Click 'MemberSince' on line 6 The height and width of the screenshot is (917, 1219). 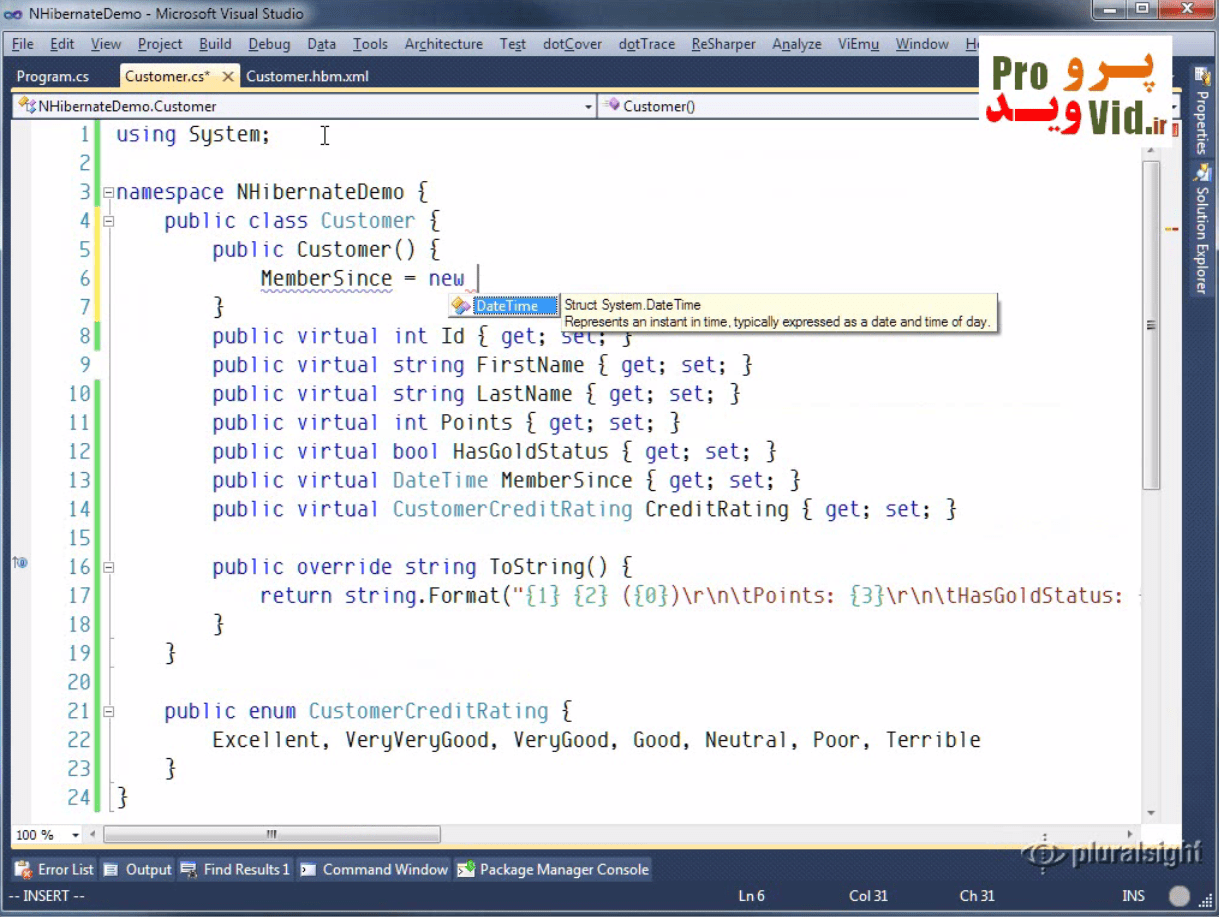click(x=326, y=279)
